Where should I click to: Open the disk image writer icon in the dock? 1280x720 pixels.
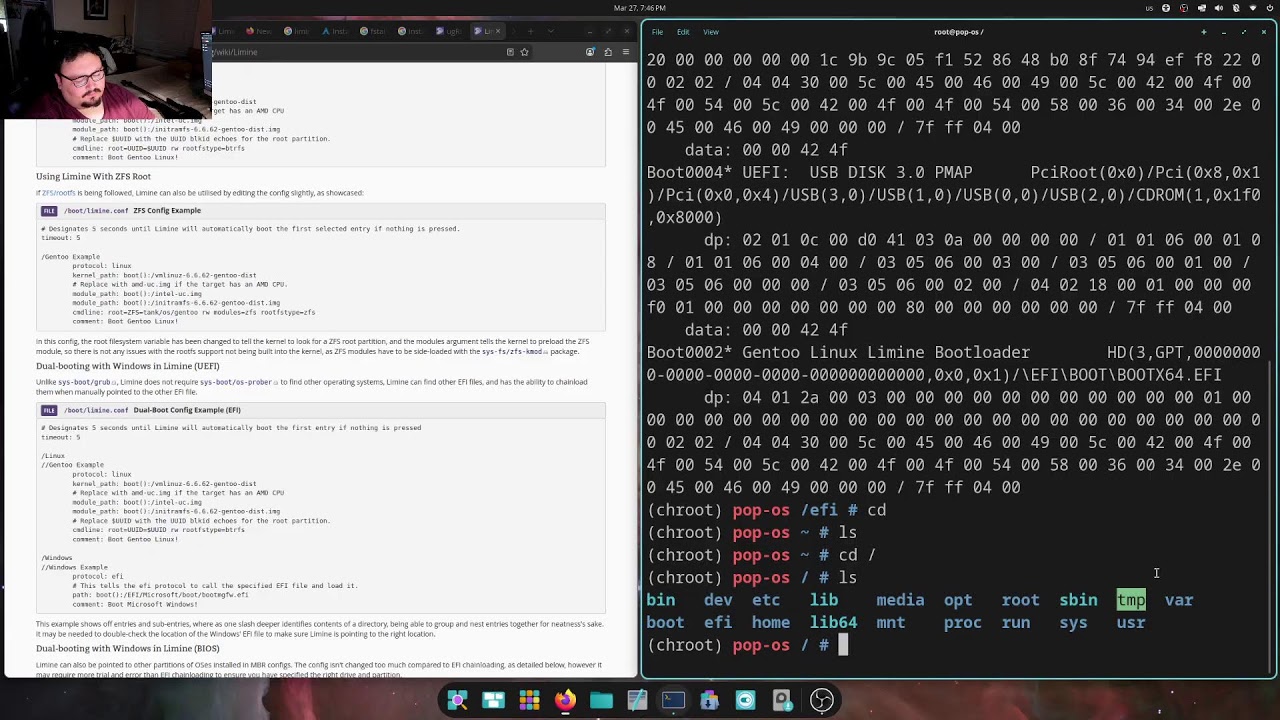pyautogui.click(x=782, y=700)
